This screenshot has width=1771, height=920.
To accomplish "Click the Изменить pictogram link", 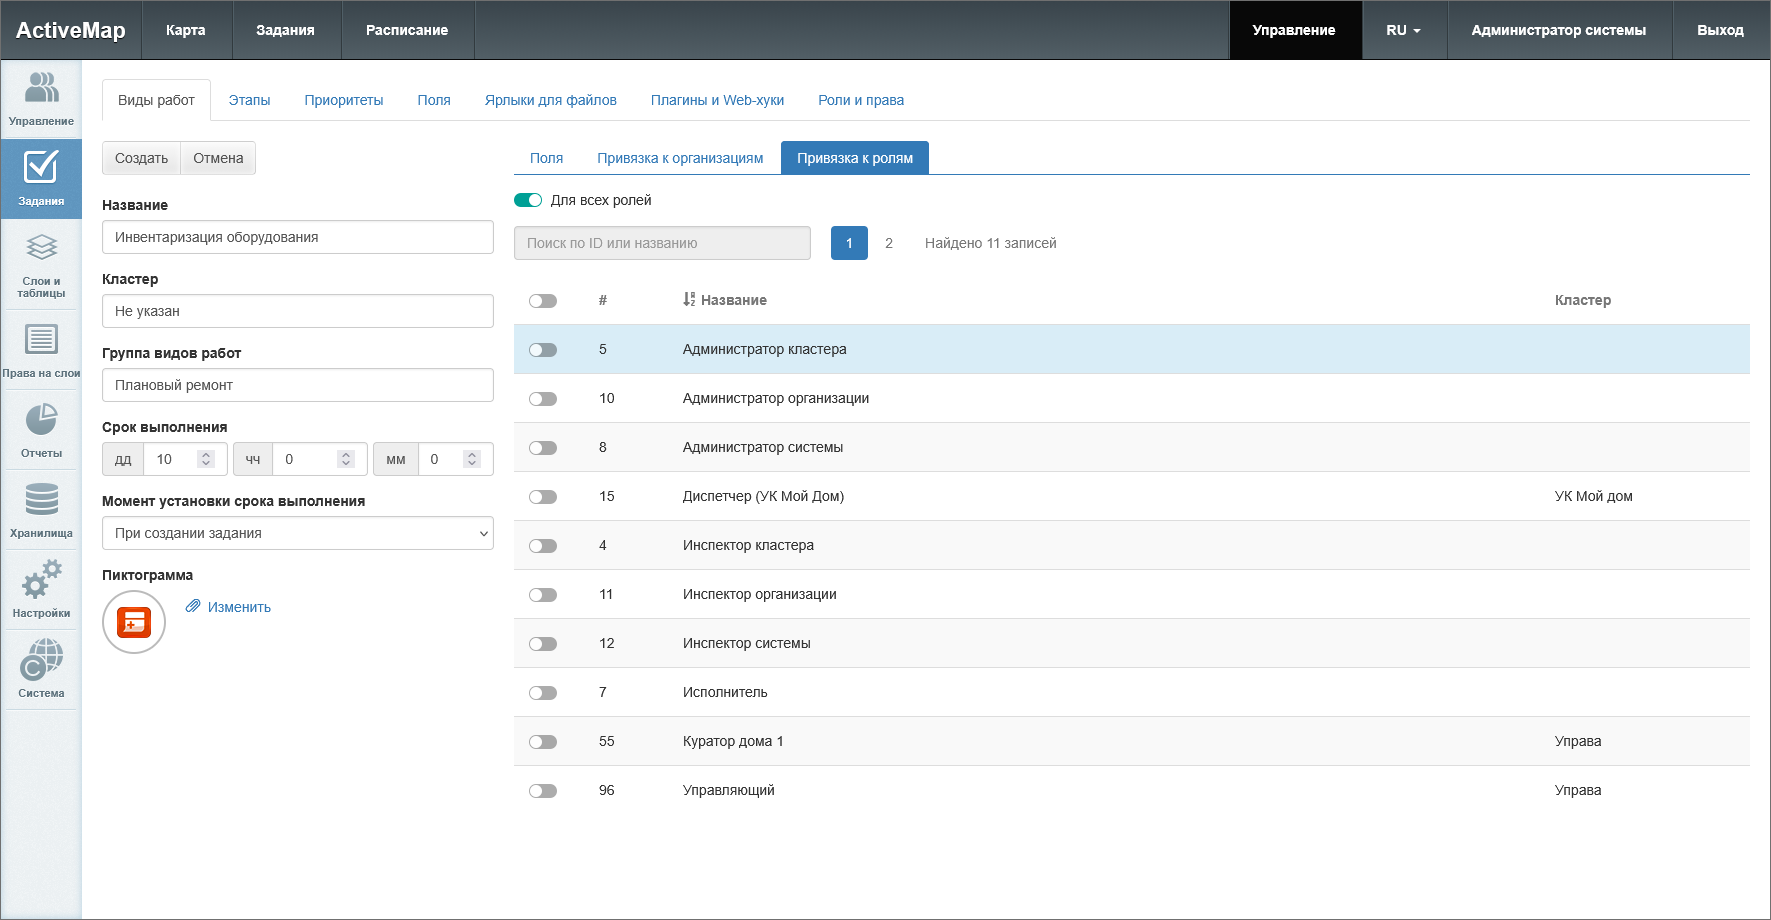I will (239, 607).
